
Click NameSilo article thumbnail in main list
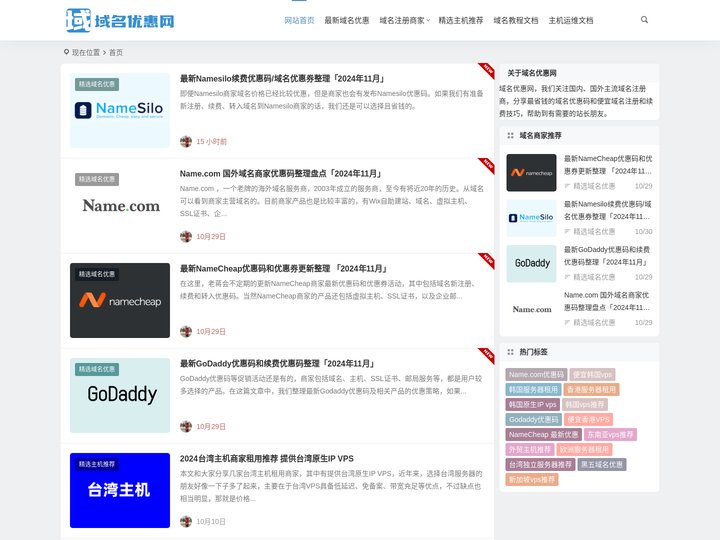pos(120,110)
